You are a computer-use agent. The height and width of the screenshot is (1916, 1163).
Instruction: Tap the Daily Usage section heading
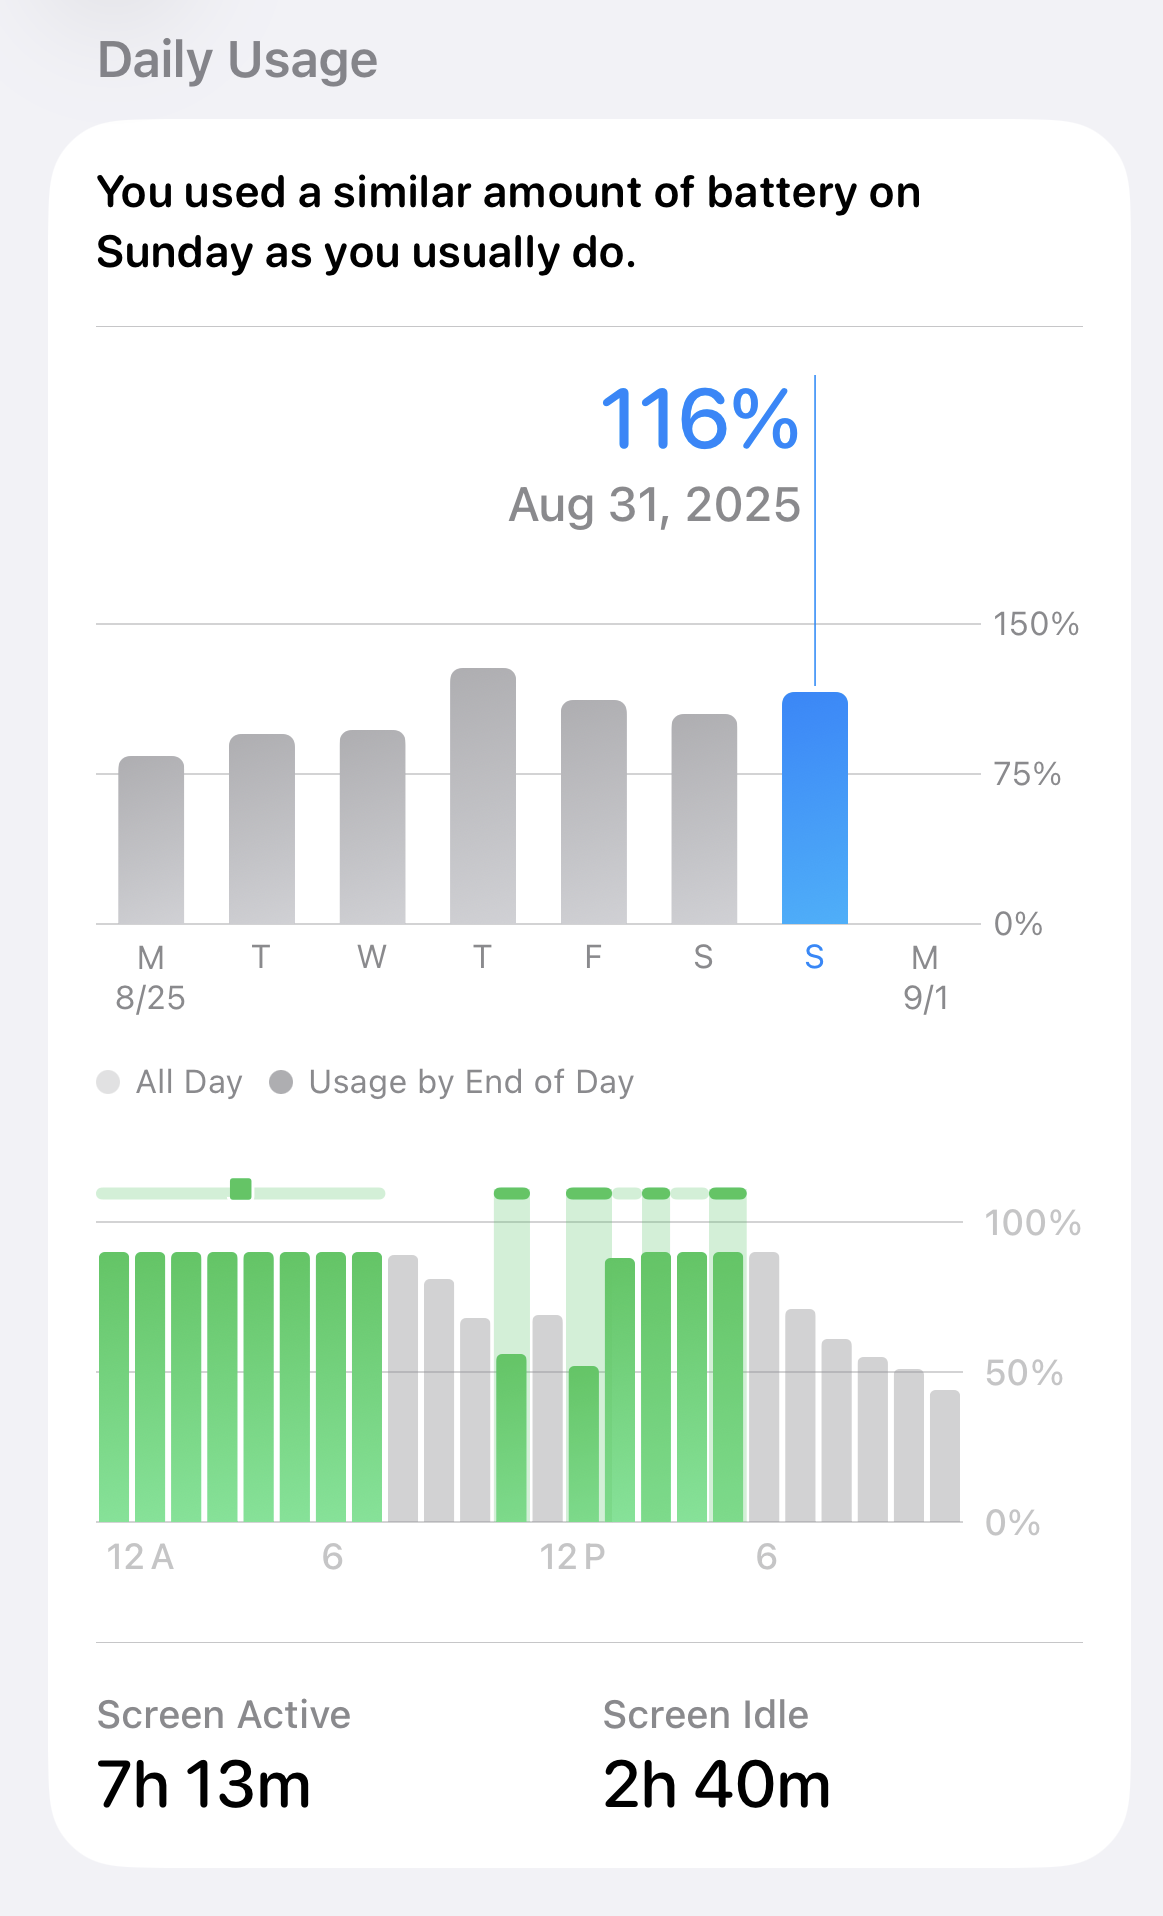point(238,60)
